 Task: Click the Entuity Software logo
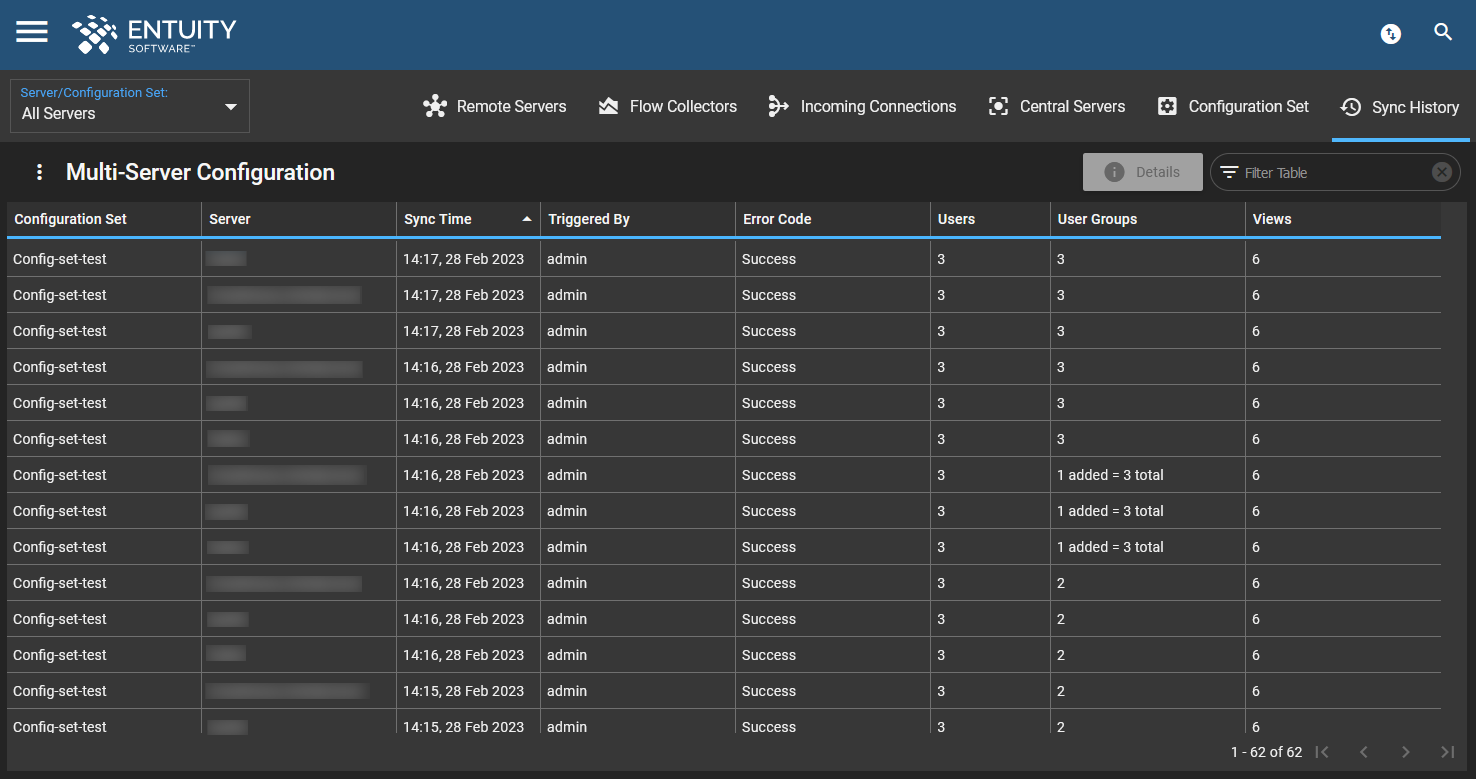(154, 34)
